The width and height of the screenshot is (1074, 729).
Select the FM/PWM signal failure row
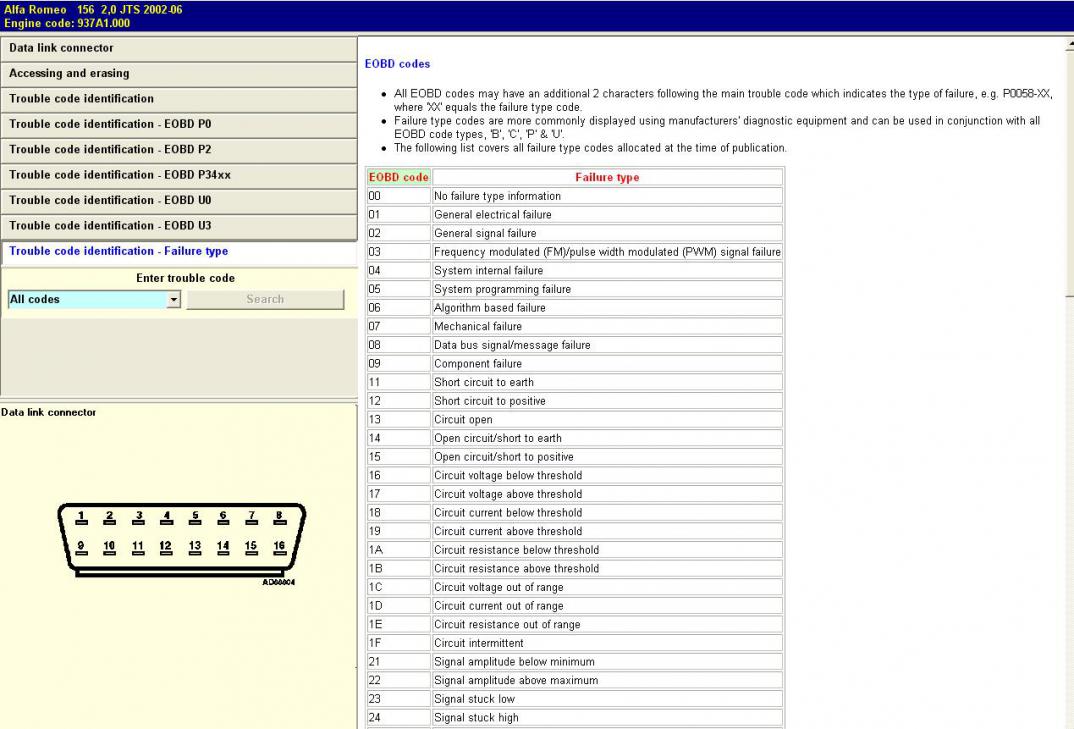click(575, 251)
